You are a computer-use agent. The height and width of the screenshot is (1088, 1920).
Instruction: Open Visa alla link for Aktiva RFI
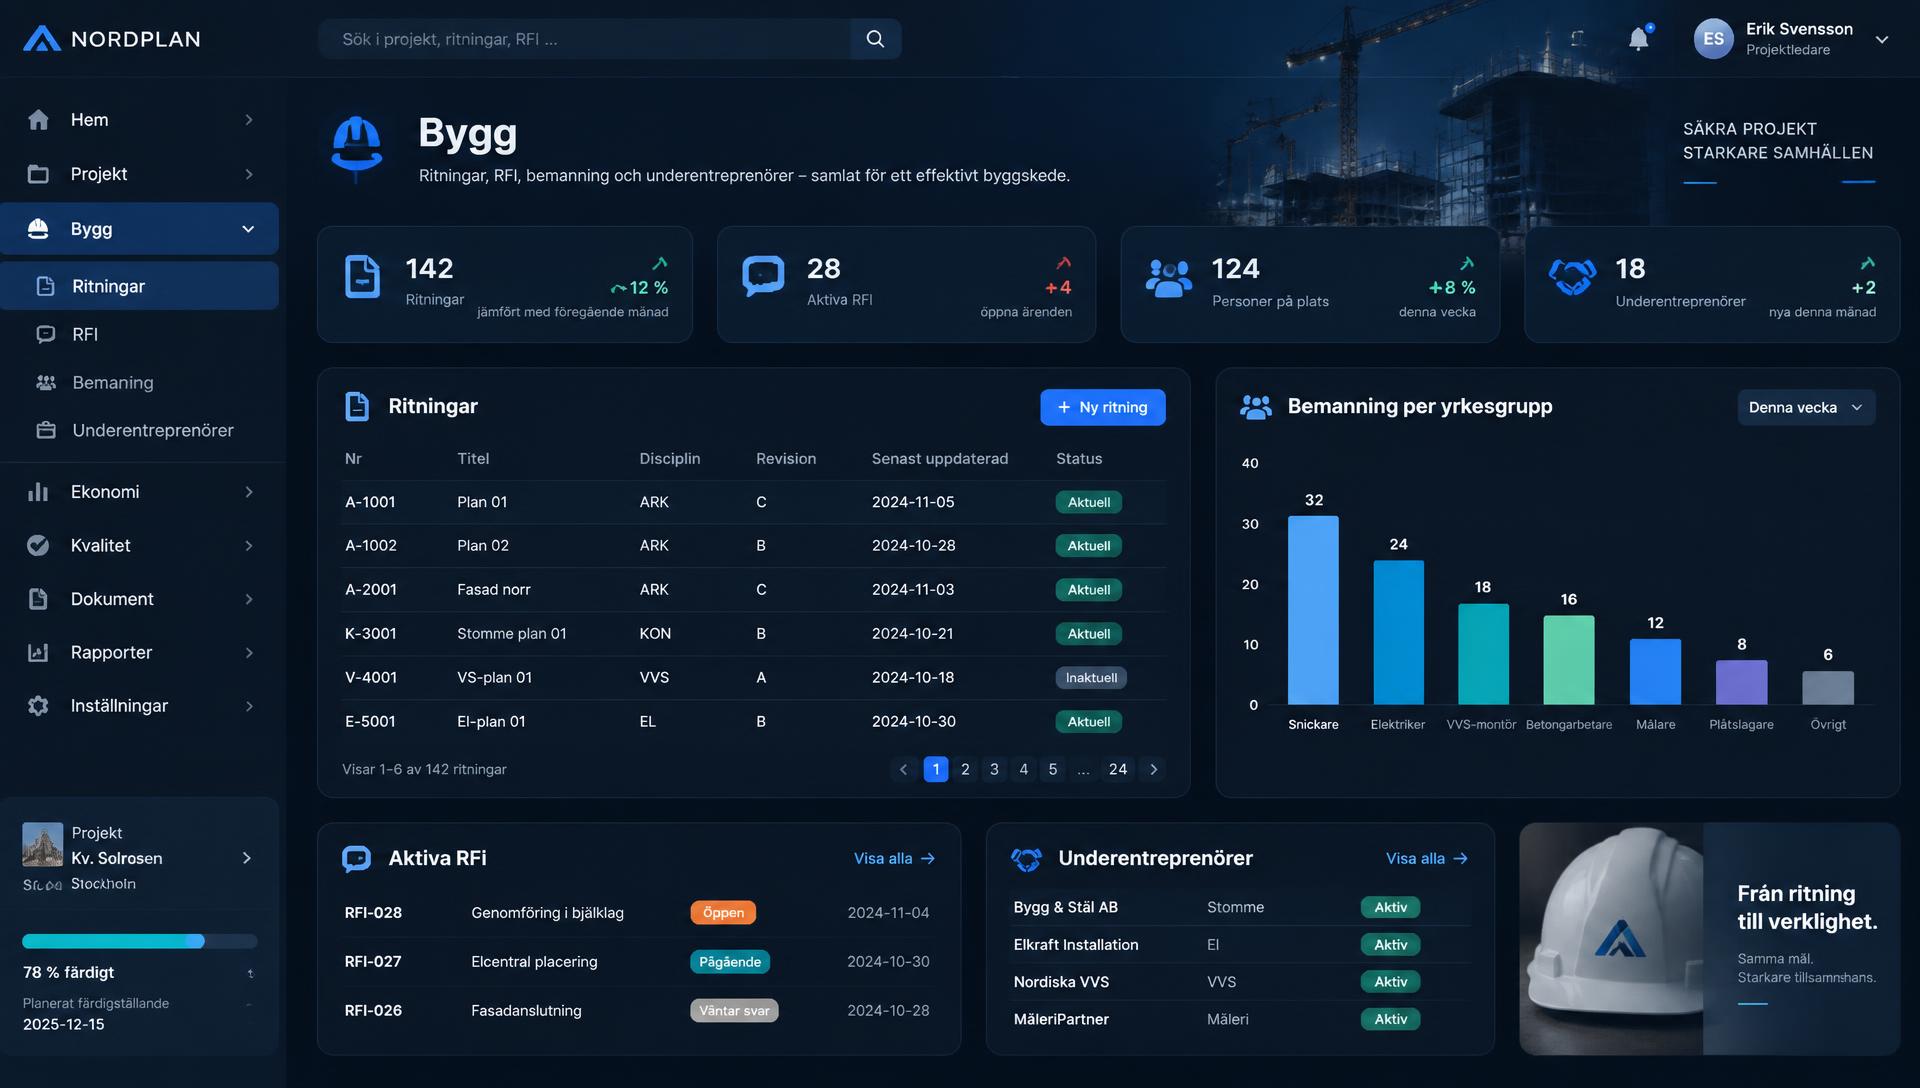point(894,858)
